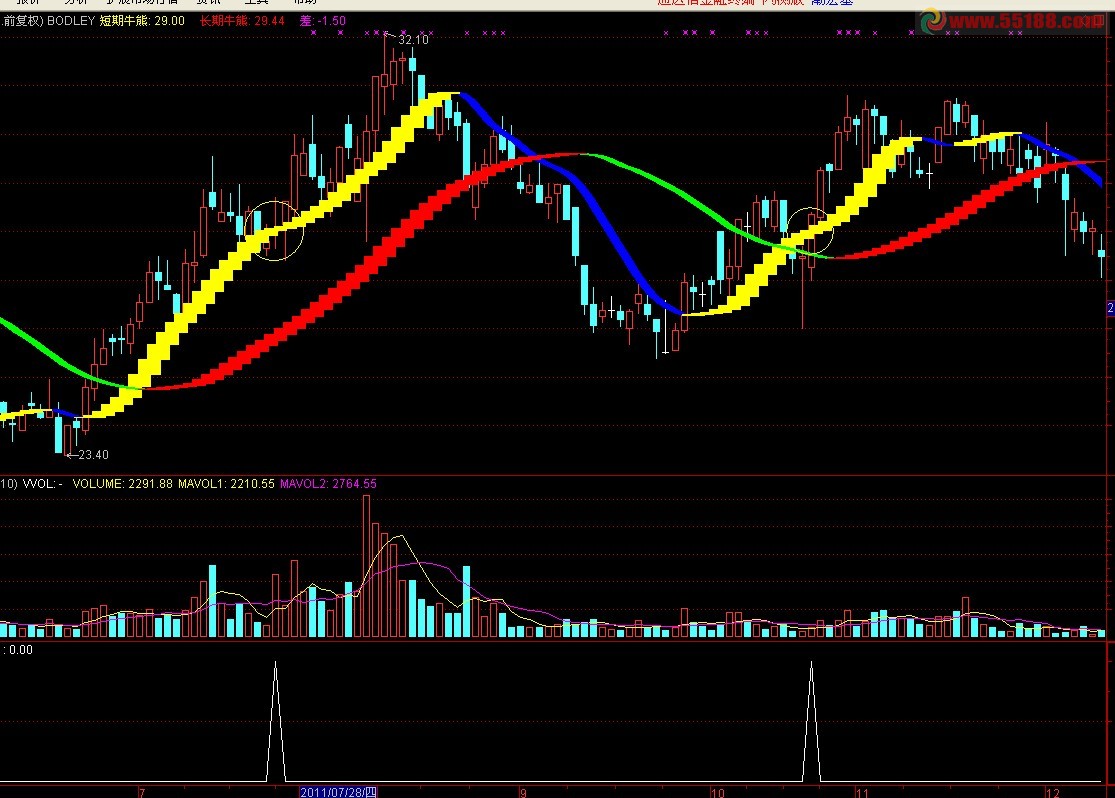
Task: Click the tallest red volume bar
Action: [367, 566]
